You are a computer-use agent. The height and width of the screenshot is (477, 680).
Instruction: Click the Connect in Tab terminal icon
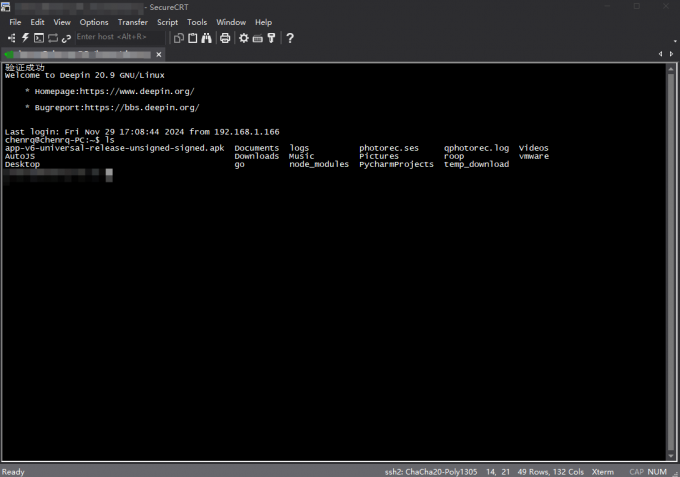(x=39, y=38)
